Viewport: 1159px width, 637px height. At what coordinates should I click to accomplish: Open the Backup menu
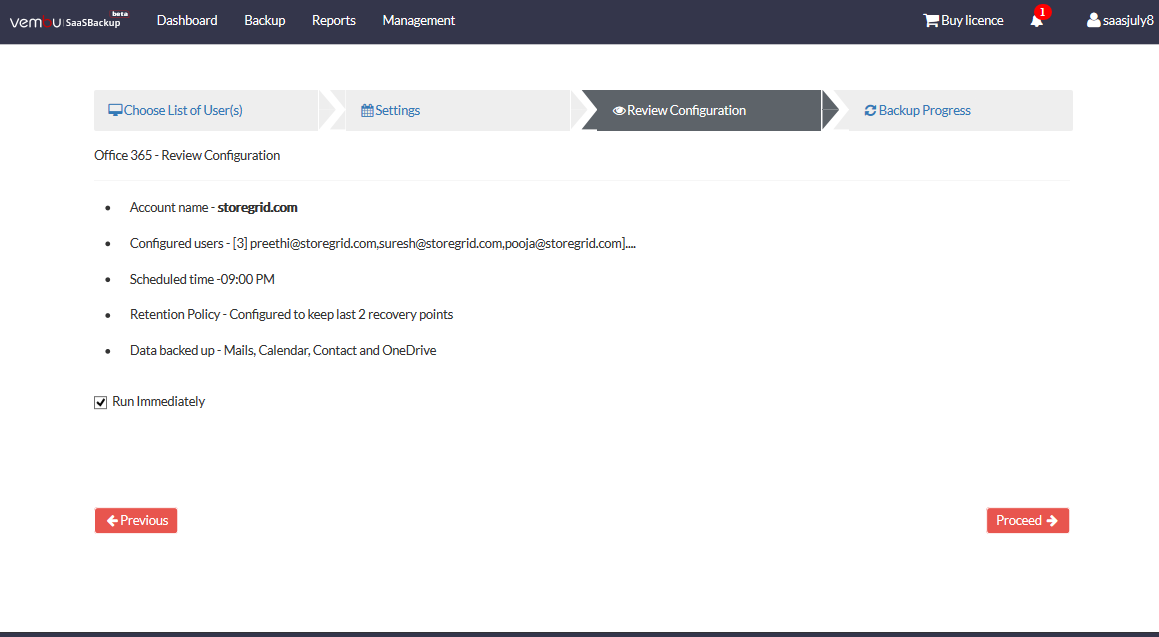pos(265,21)
